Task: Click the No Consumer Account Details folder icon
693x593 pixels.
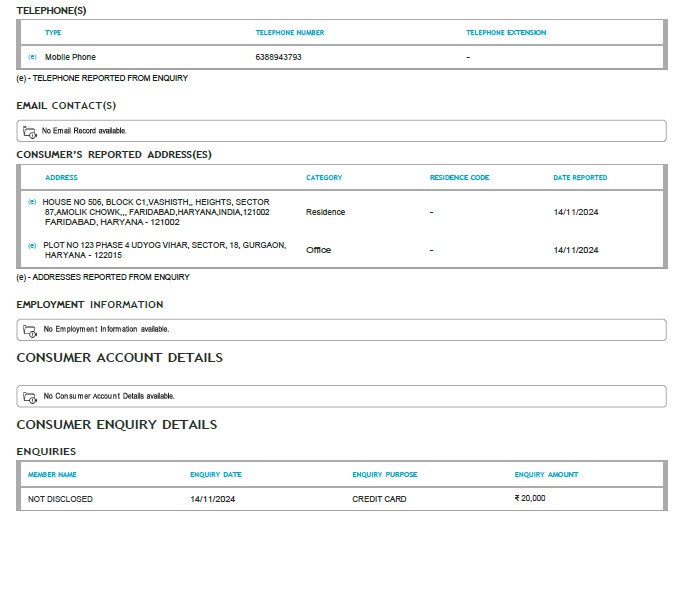Action: pos(30,398)
